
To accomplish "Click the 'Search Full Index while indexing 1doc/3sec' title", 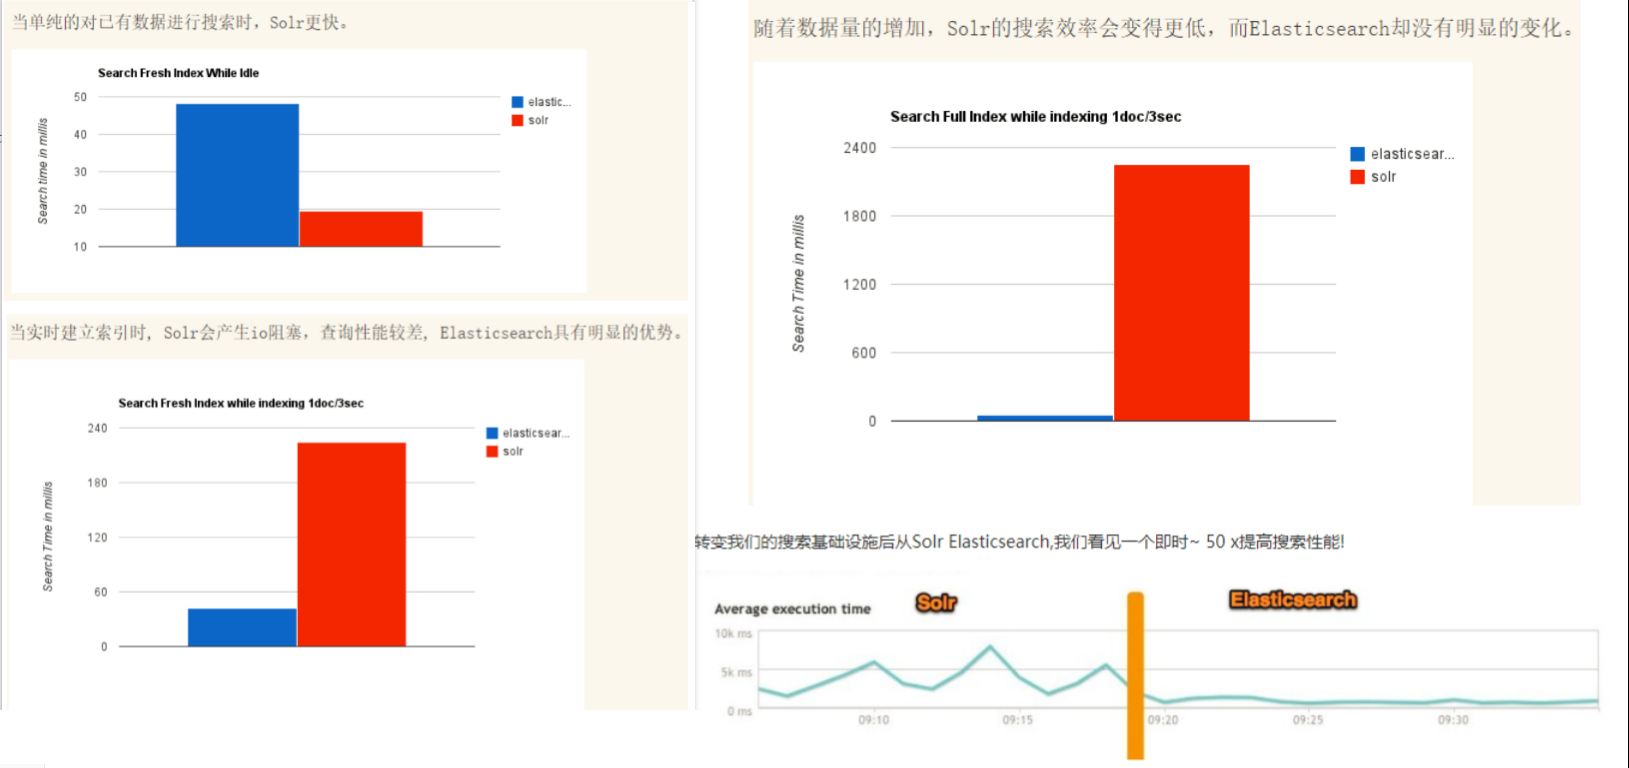I will point(1035,117).
